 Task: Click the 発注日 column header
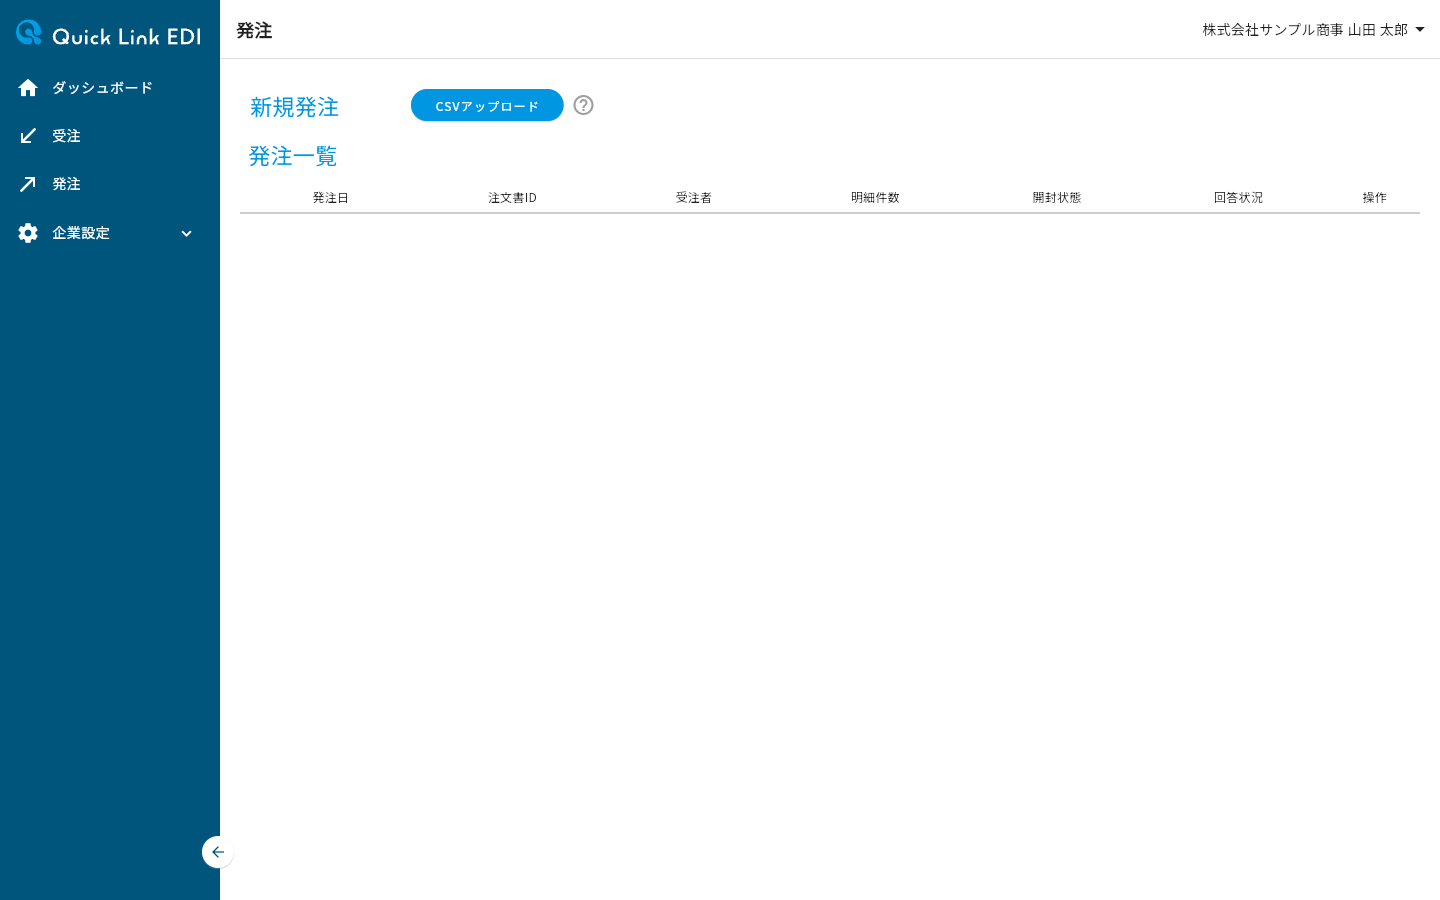331,198
